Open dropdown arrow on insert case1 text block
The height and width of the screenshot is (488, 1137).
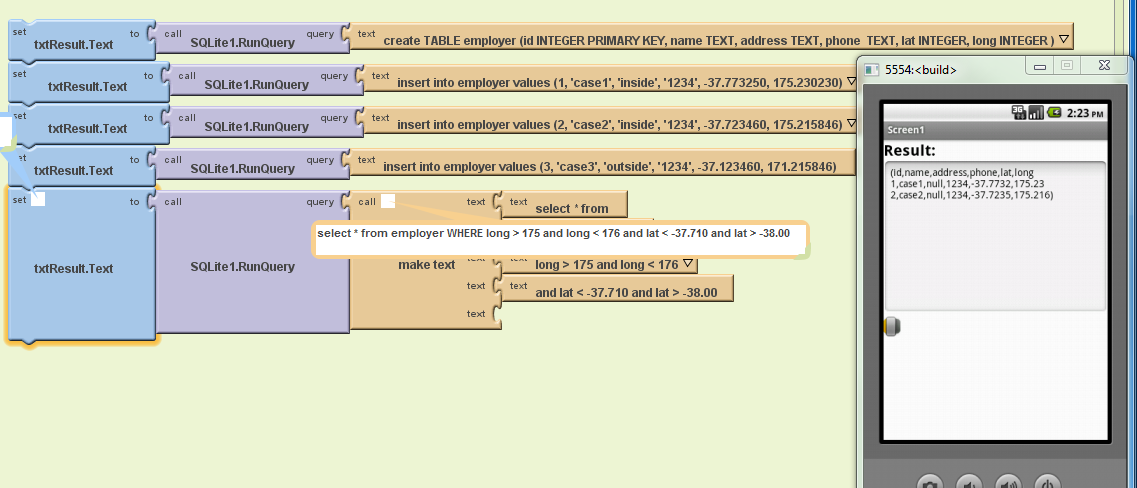point(852,82)
